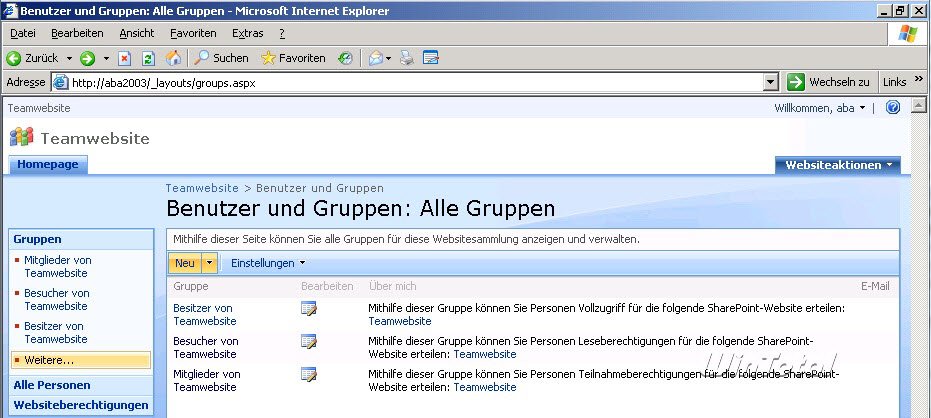Click the Home house icon
This screenshot has width=931, height=418.
pos(173,58)
